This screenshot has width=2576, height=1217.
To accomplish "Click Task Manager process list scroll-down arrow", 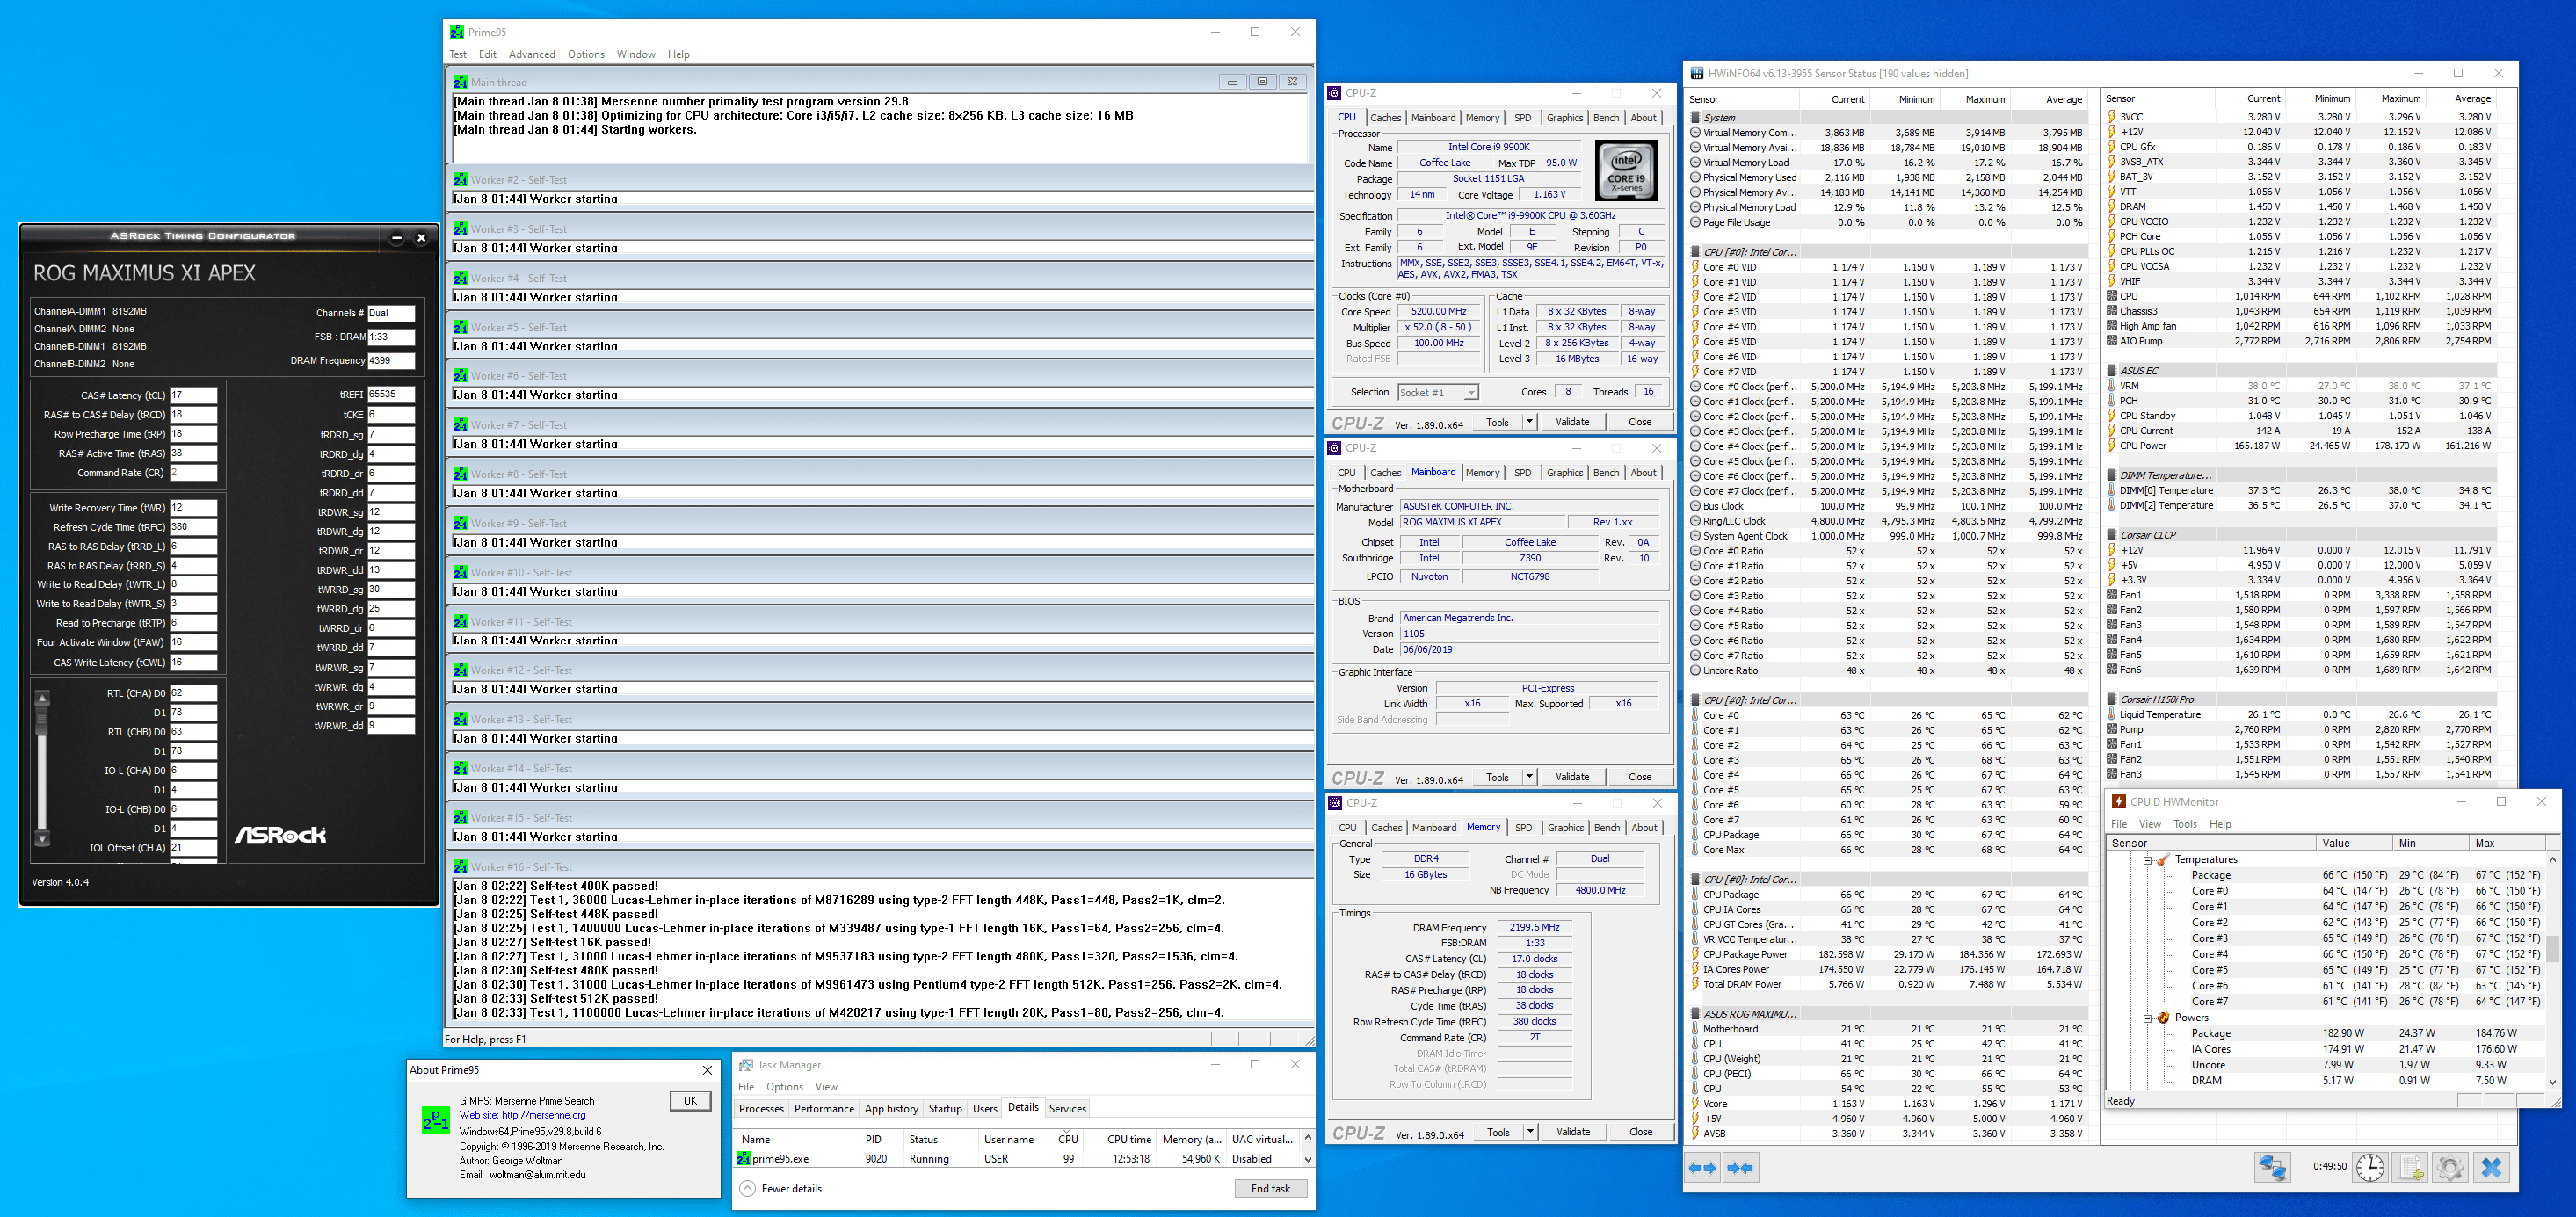I will [1307, 1160].
